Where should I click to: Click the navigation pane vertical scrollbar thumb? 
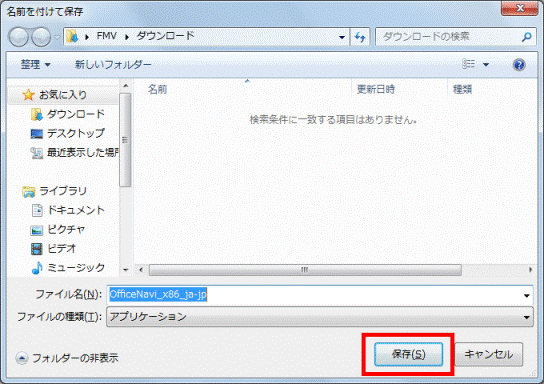(x=125, y=140)
